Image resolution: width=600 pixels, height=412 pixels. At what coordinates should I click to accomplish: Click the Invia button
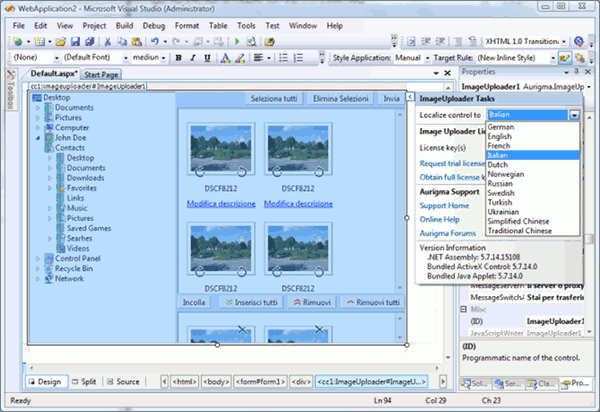[x=391, y=99]
